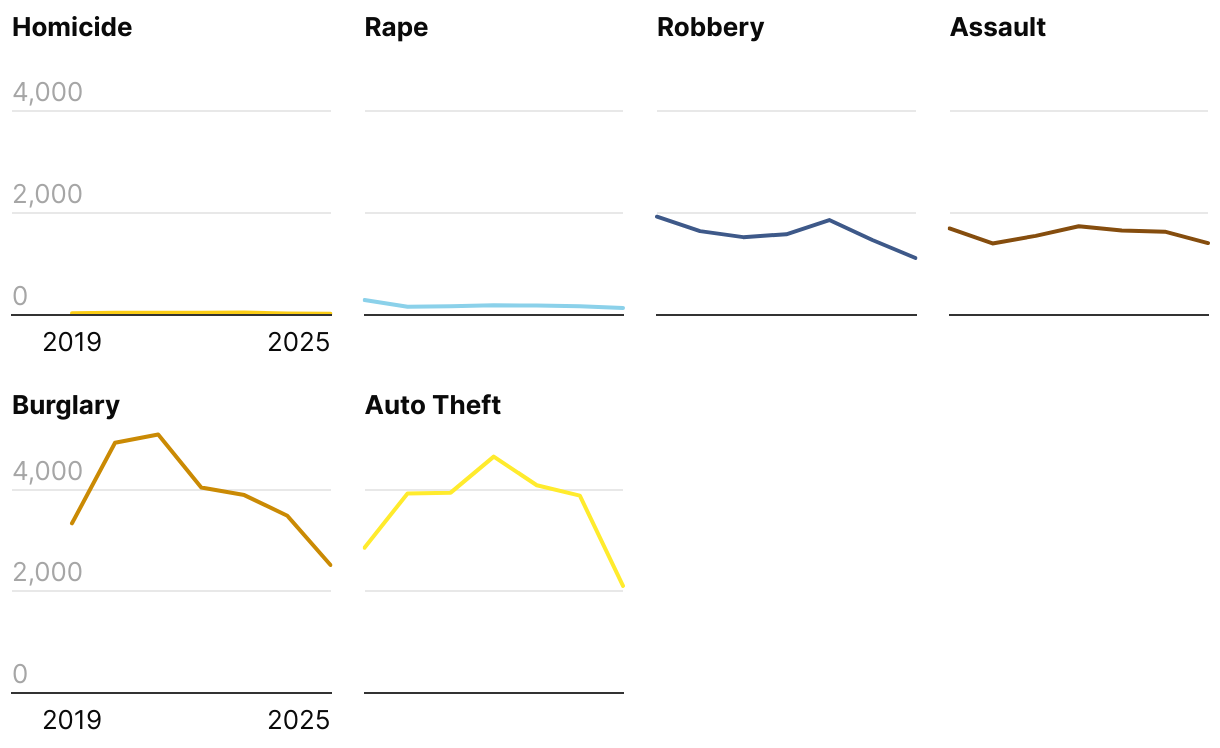Viewport: 1220px width, 748px height.
Task: Click the 2025 label under Burglary chart
Action: click(298, 720)
